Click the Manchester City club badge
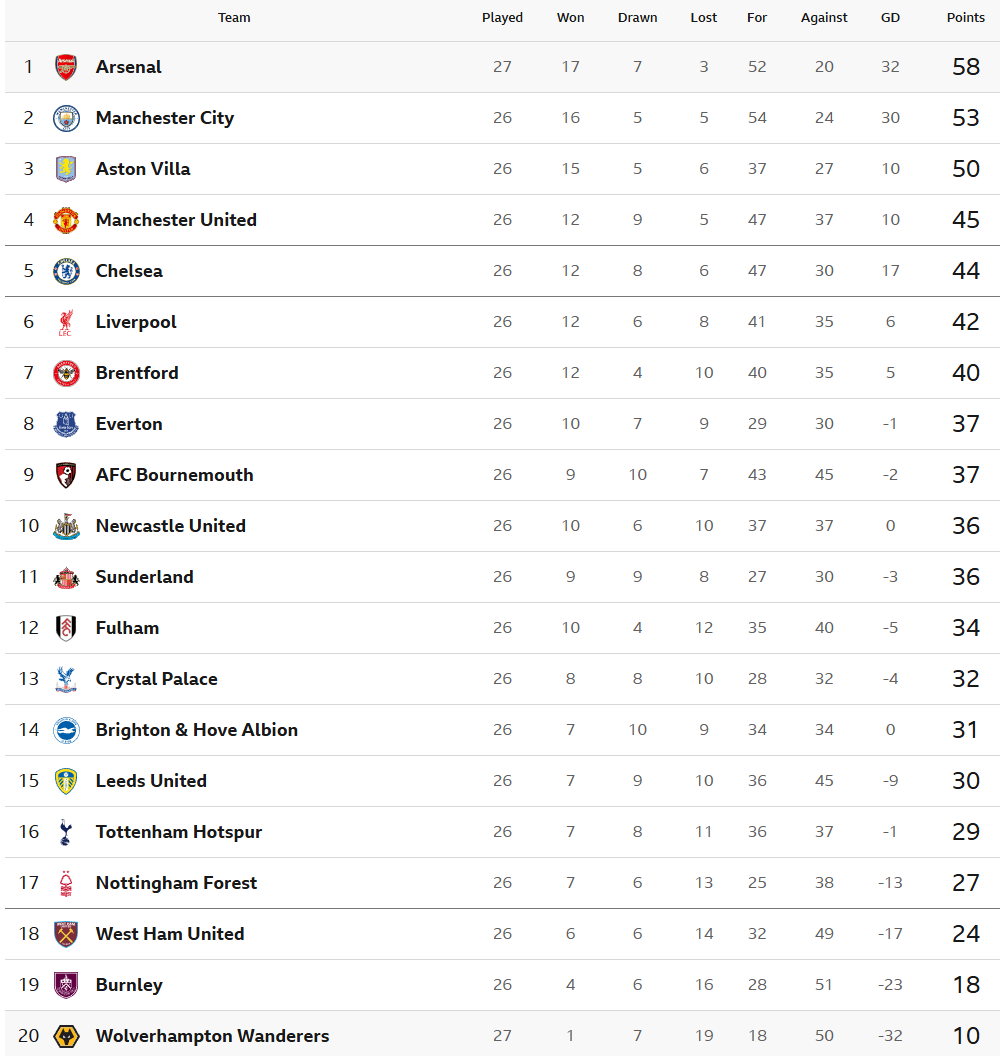1000x1056 pixels. click(66, 118)
